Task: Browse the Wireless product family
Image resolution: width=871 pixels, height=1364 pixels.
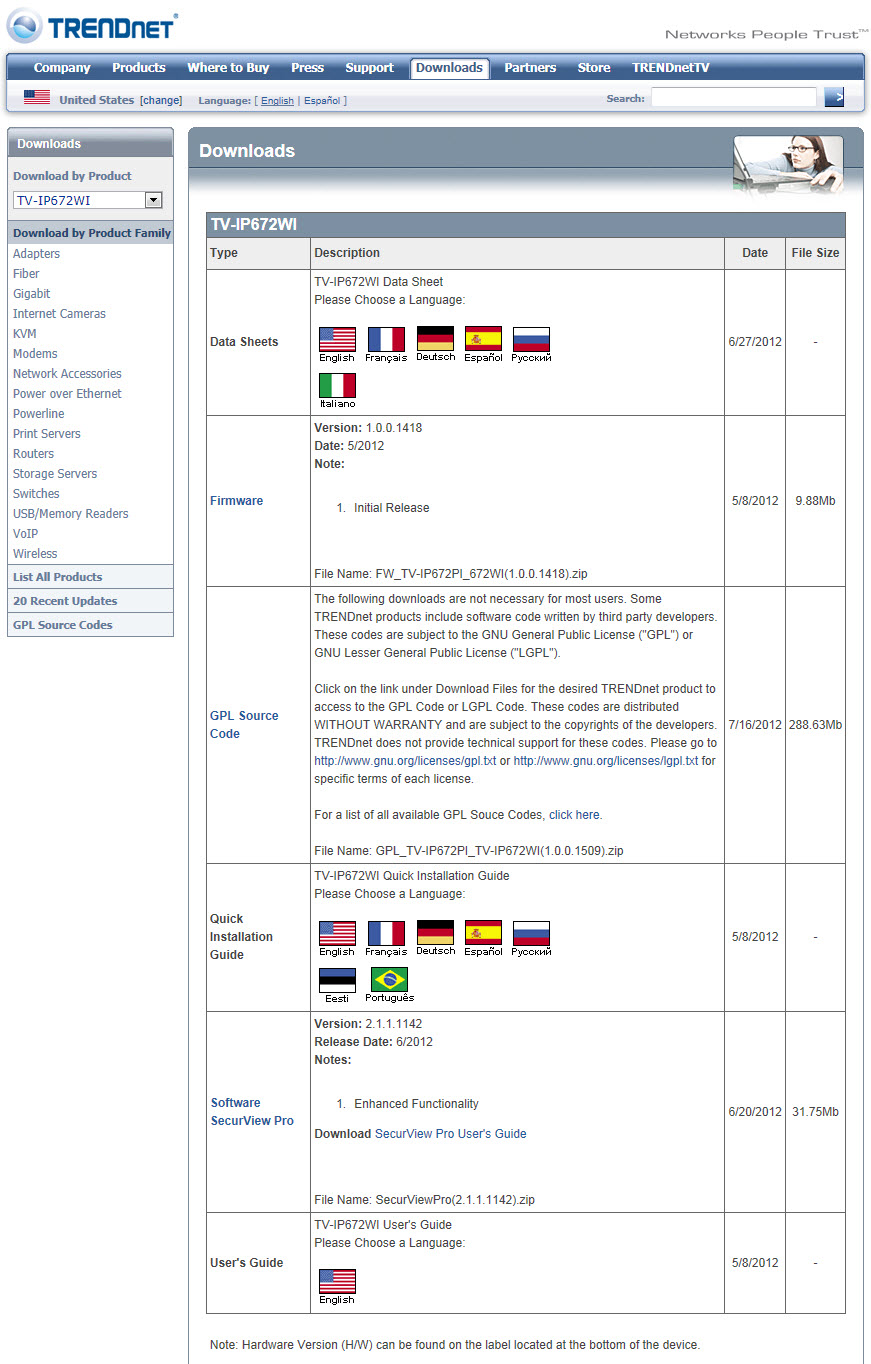Action: (35, 554)
